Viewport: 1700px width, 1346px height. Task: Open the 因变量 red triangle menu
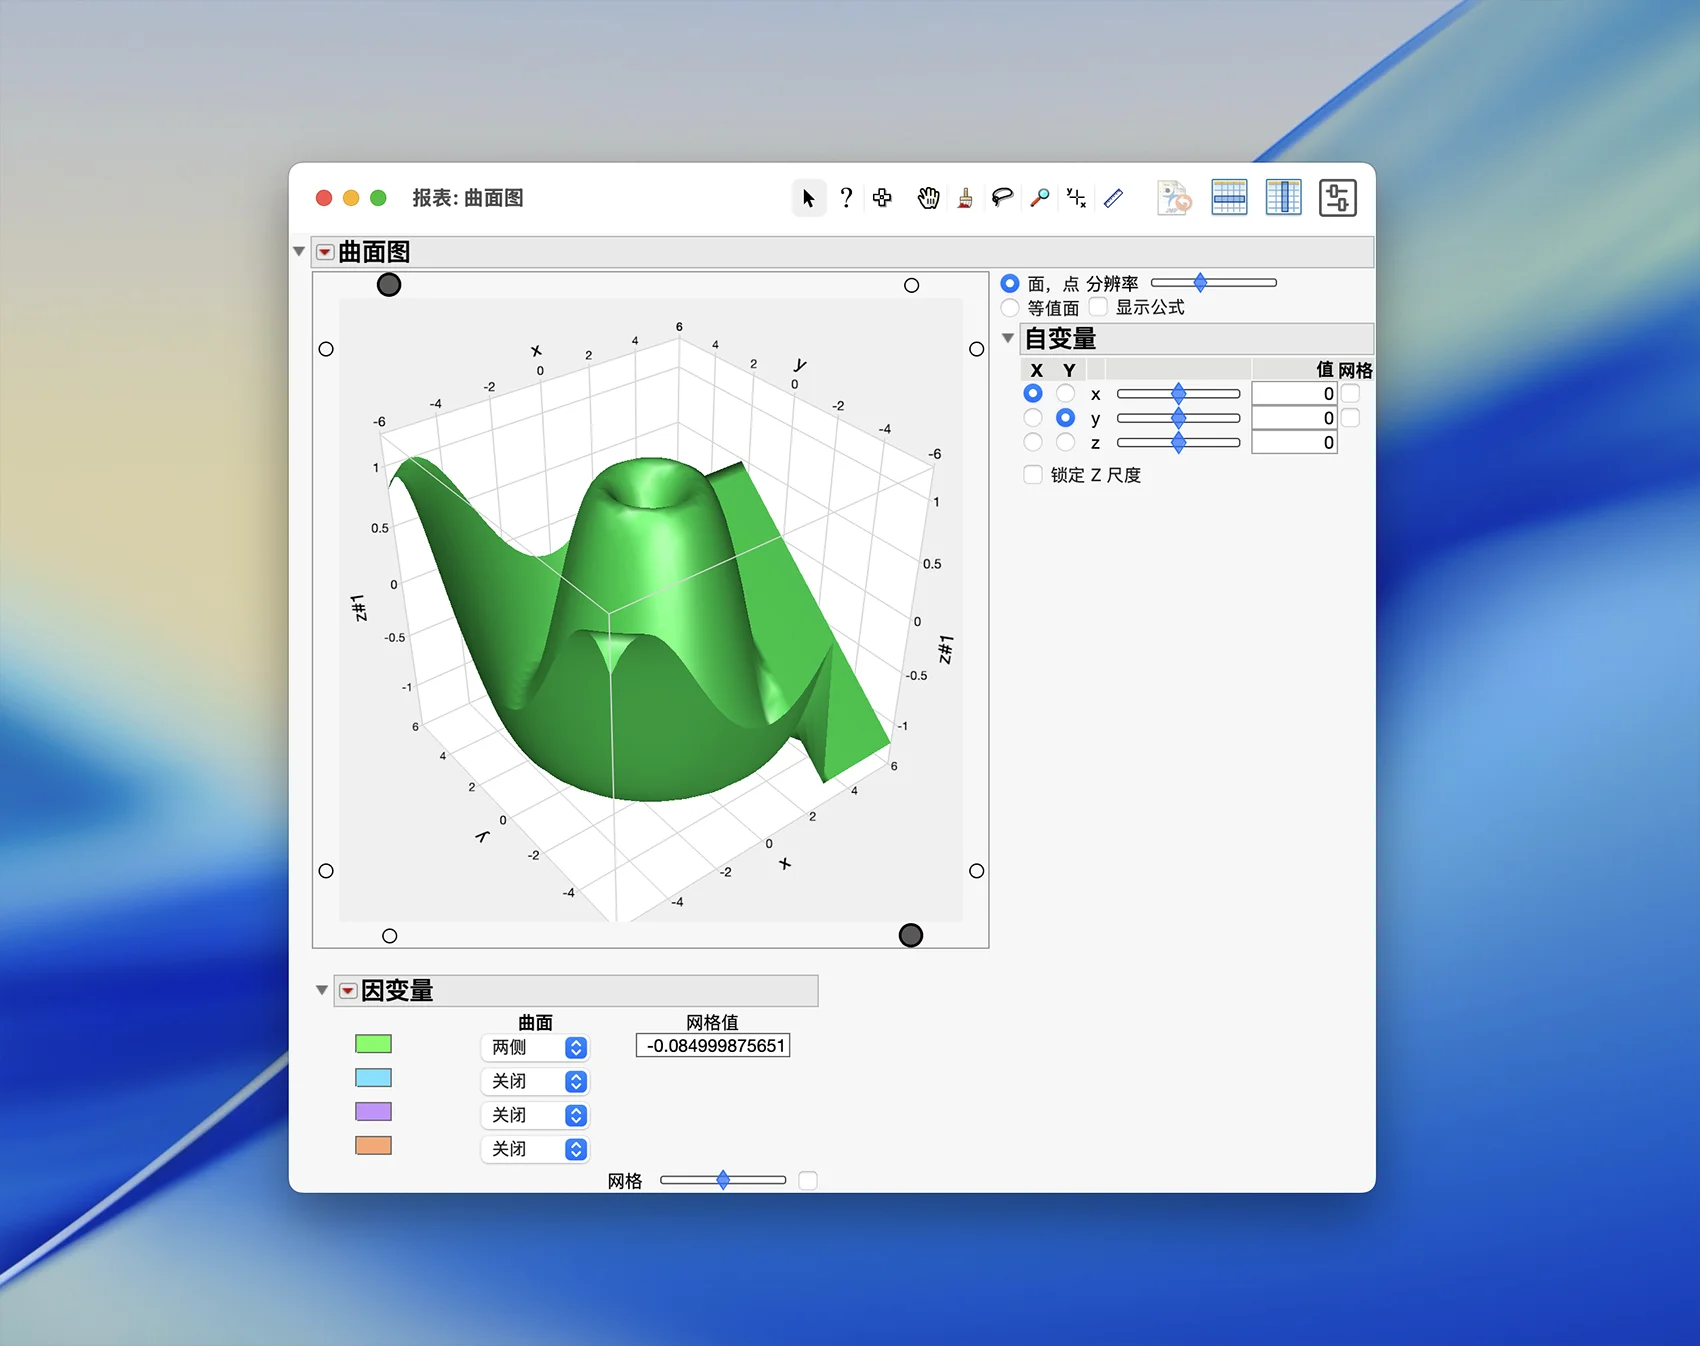tap(348, 991)
